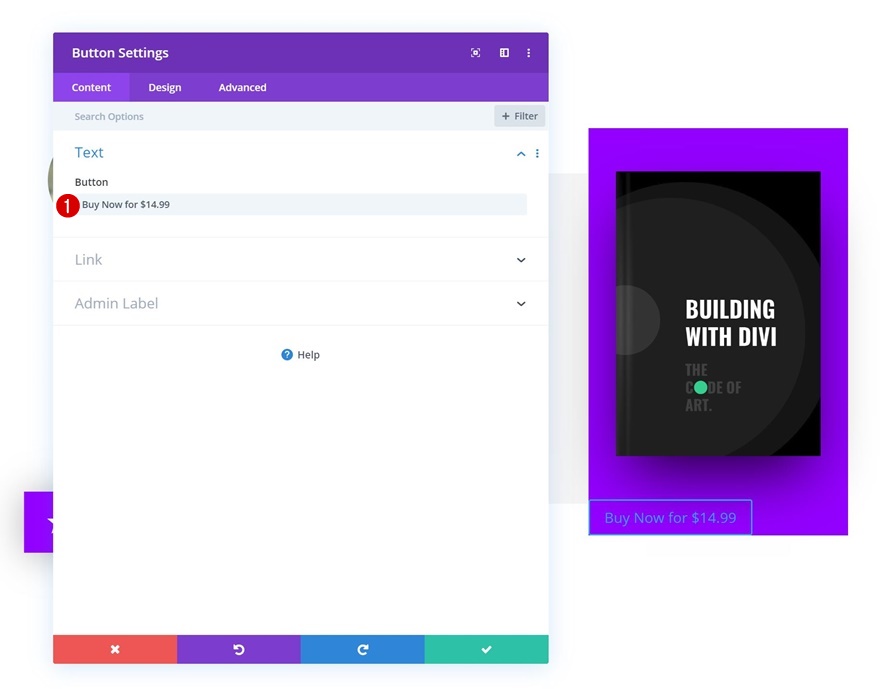Collapse the Text section chevron
This screenshot has height=689, width=880.
pyautogui.click(x=521, y=154)
